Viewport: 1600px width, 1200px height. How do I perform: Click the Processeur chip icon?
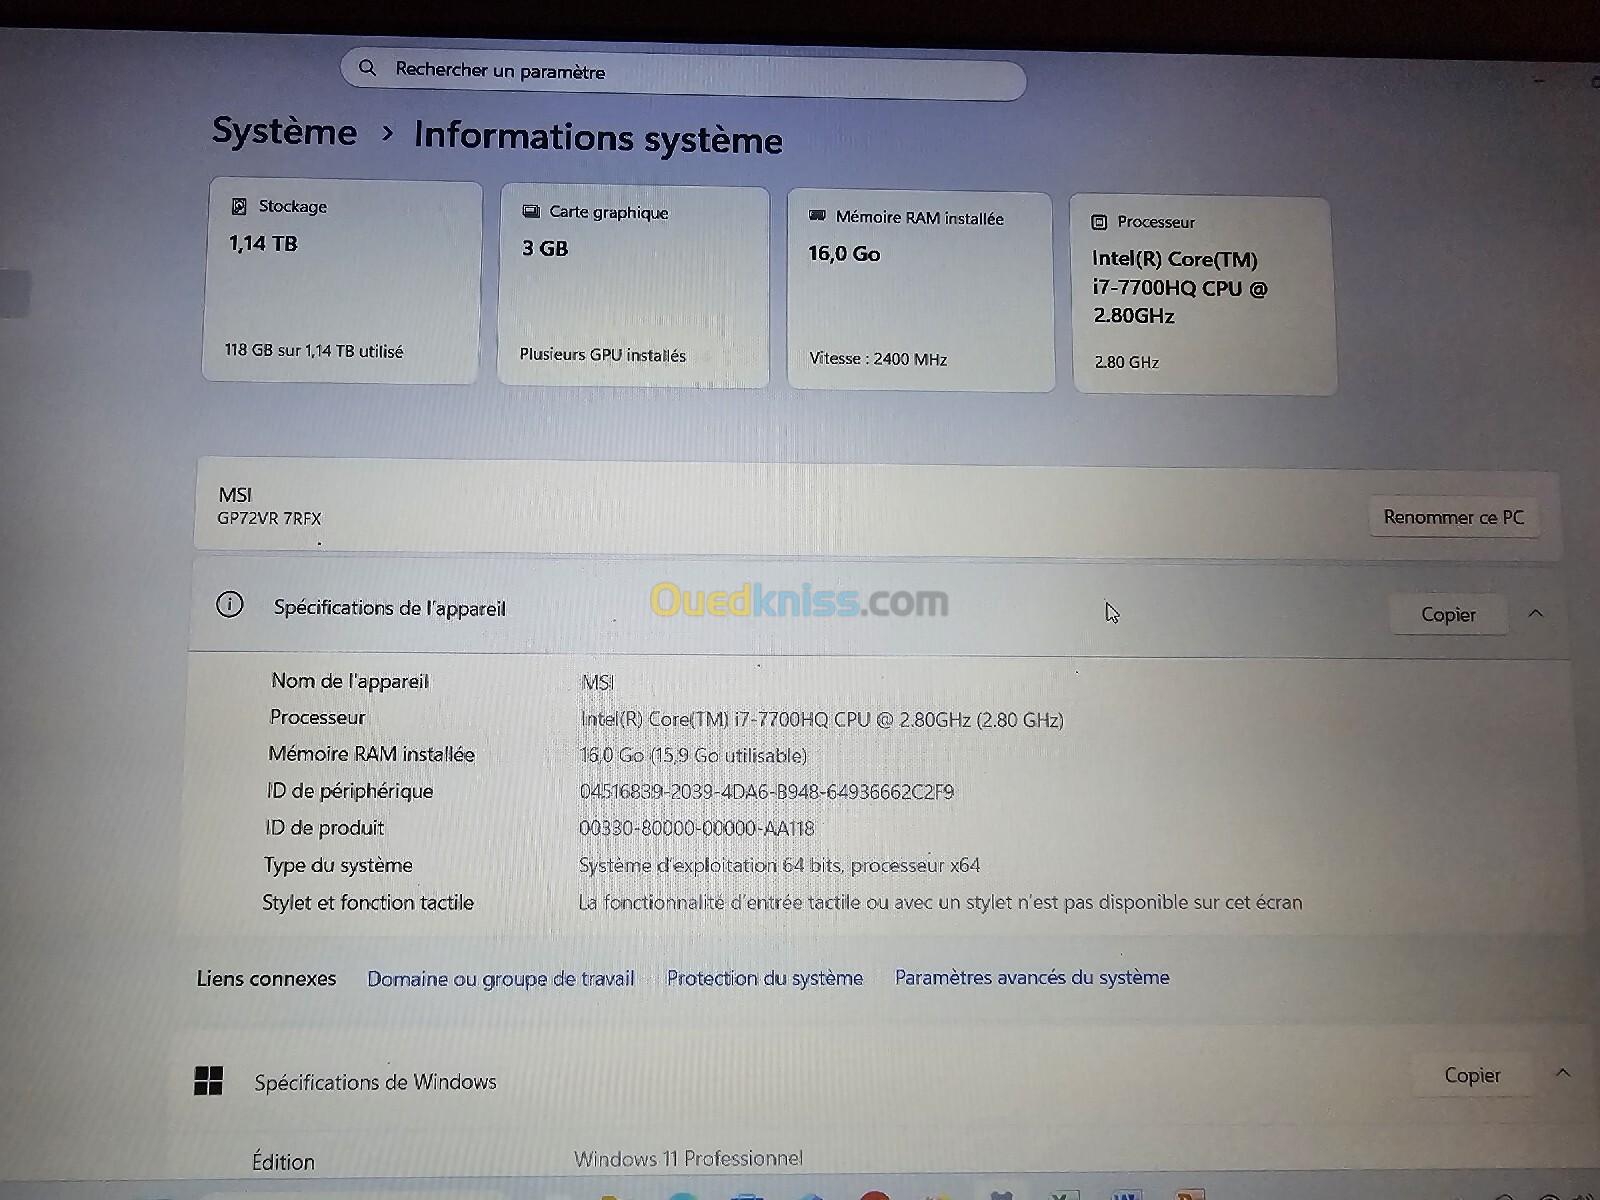1099,222
